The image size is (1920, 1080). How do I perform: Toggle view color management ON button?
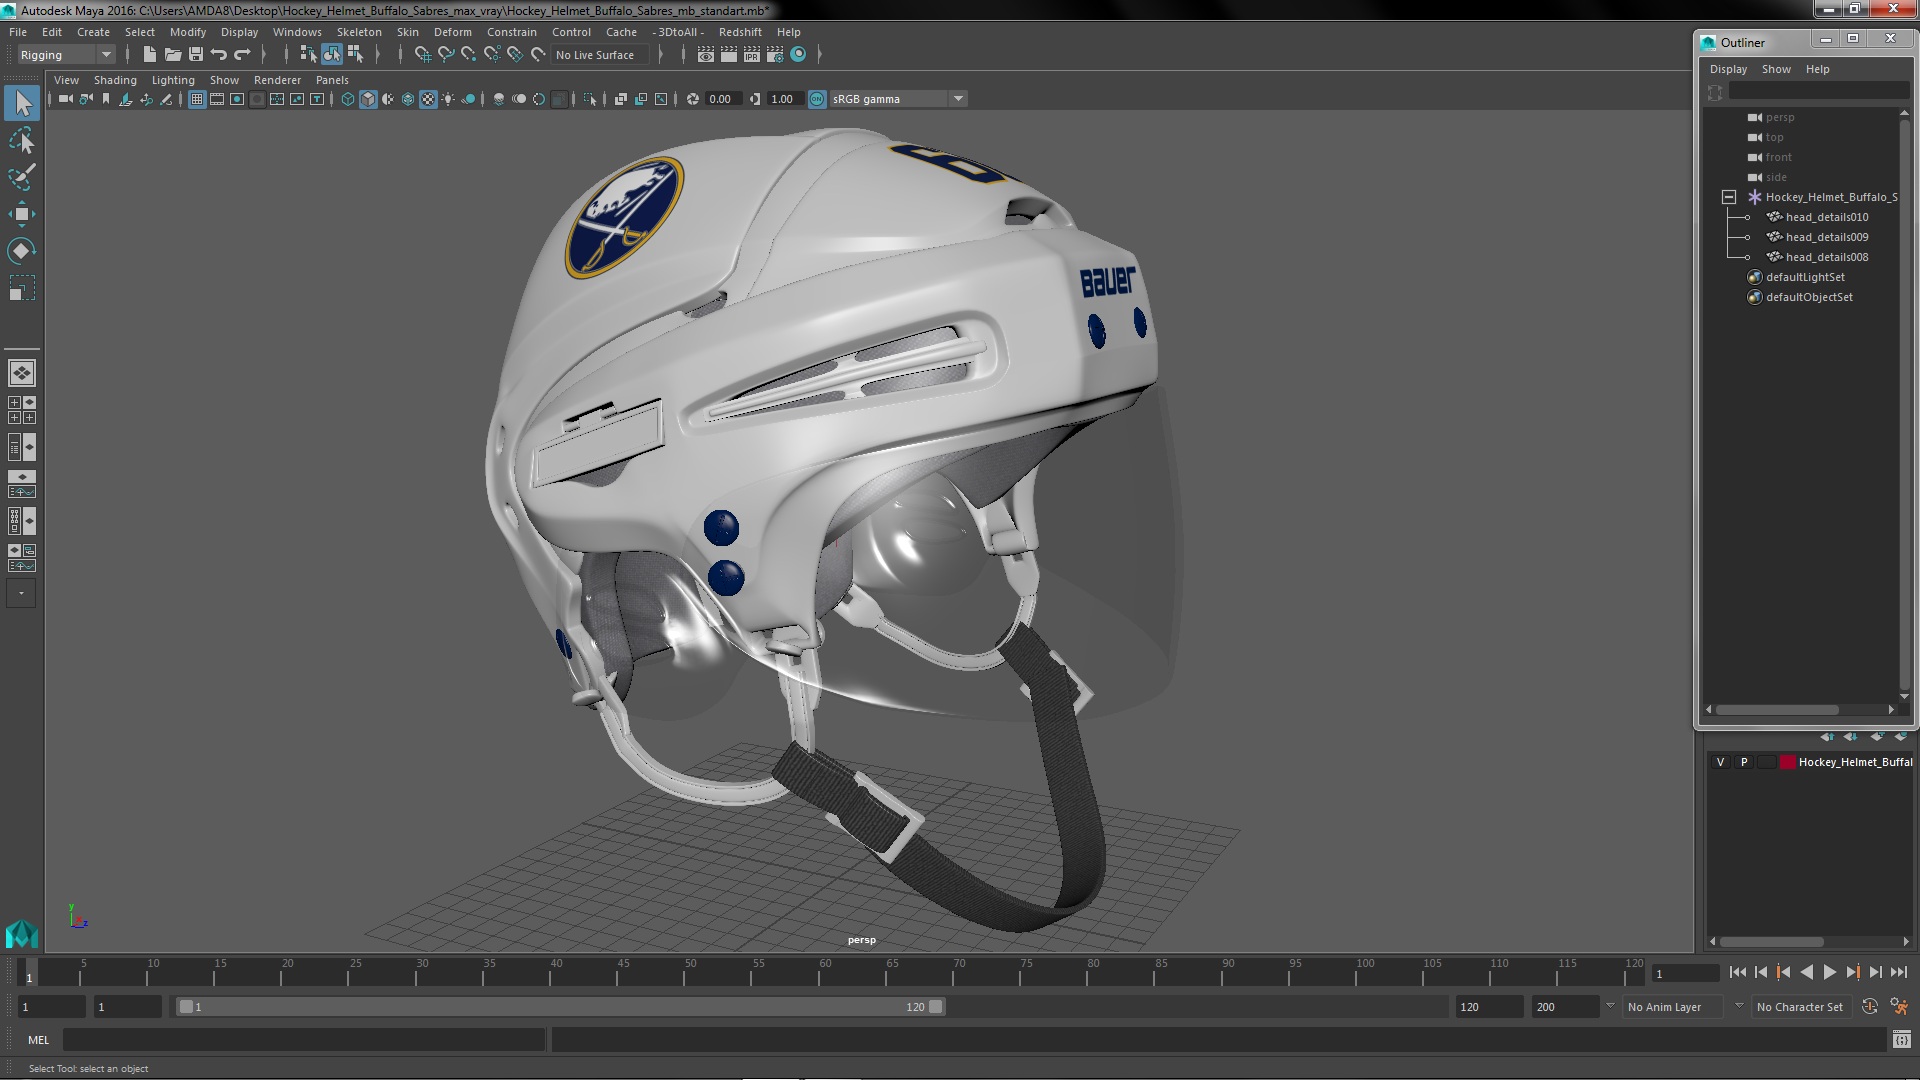(x=817, y=99)
